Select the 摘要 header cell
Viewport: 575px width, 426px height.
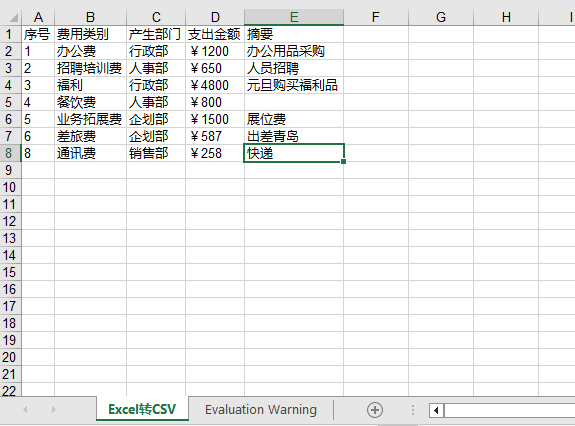point(294,34)
